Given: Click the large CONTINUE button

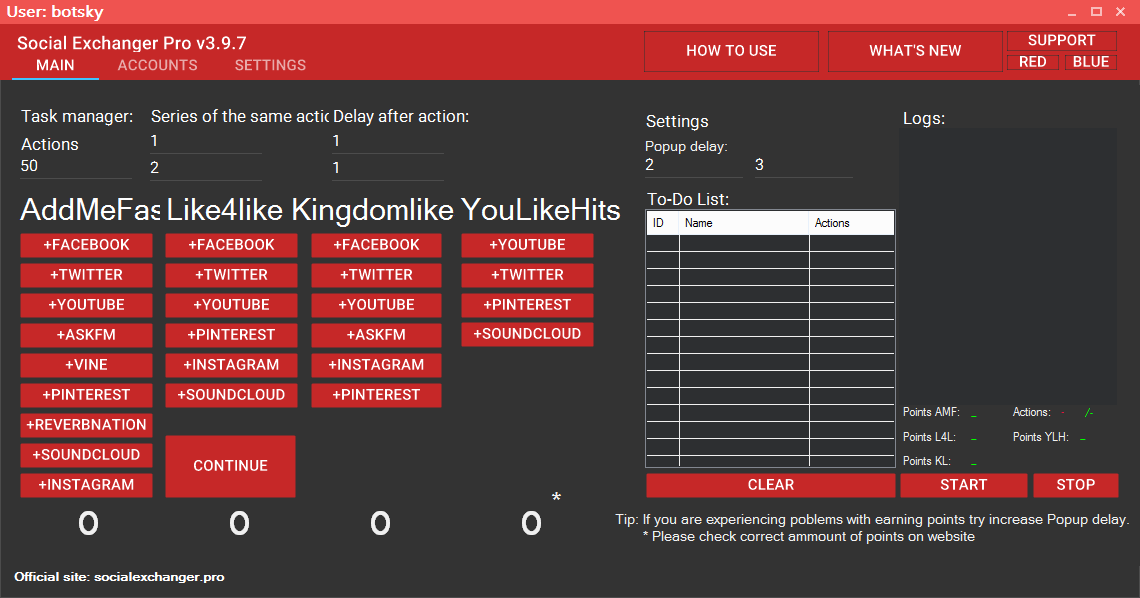Looking at the screenshot, I should (x=230, y=466).
